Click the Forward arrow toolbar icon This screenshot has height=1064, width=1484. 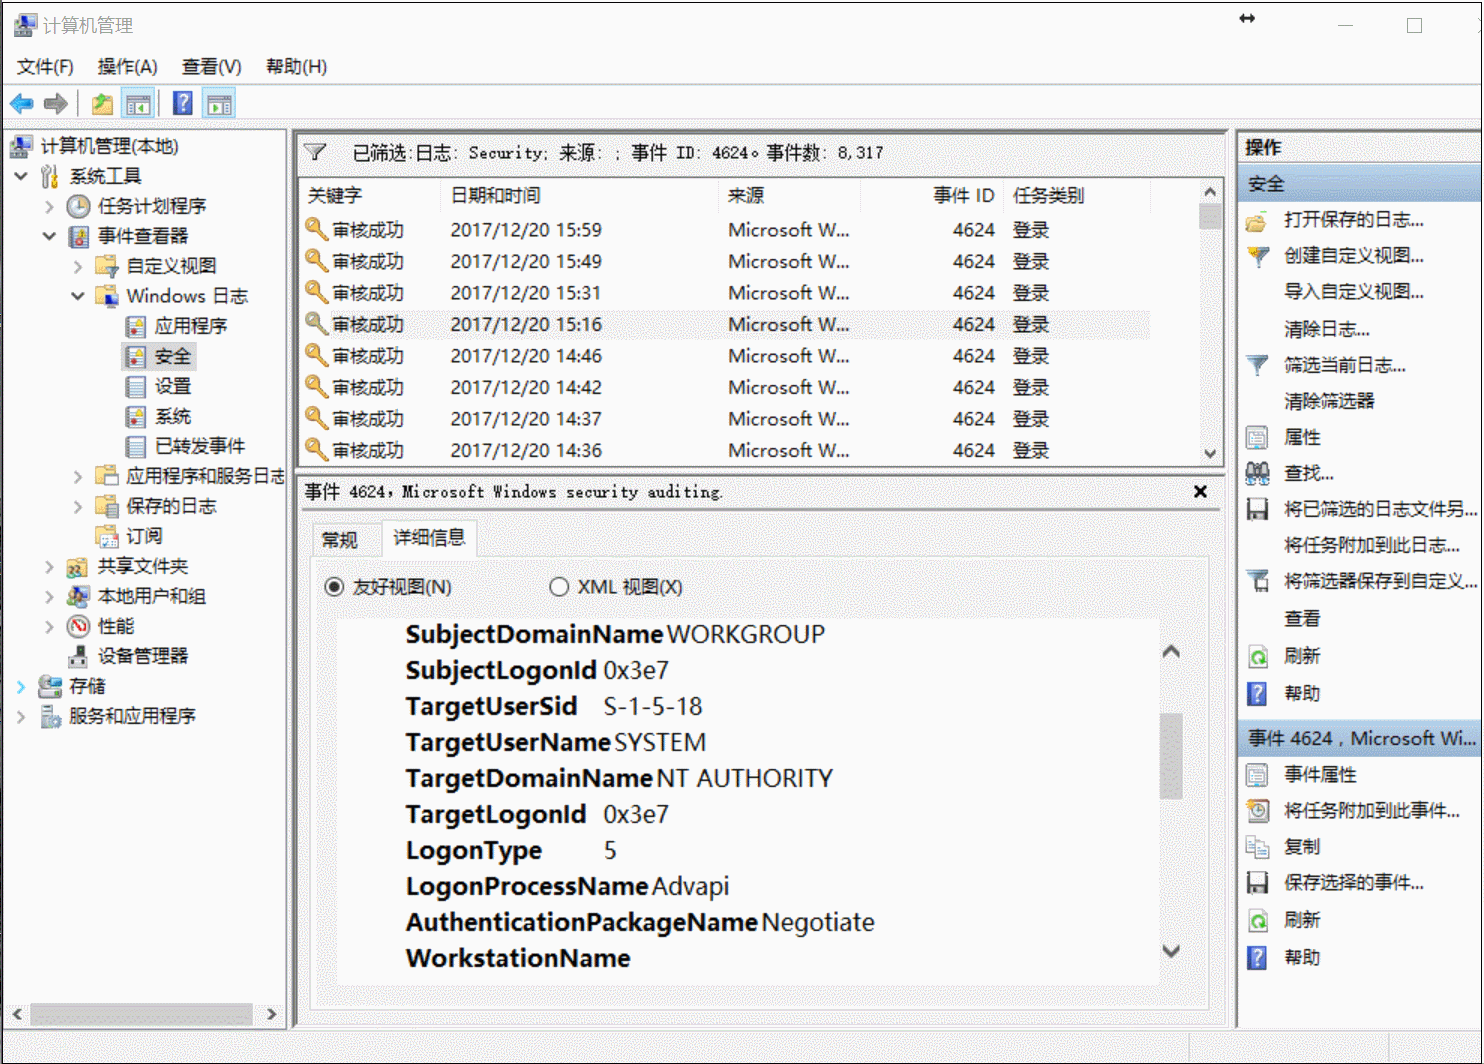point(56,103)
